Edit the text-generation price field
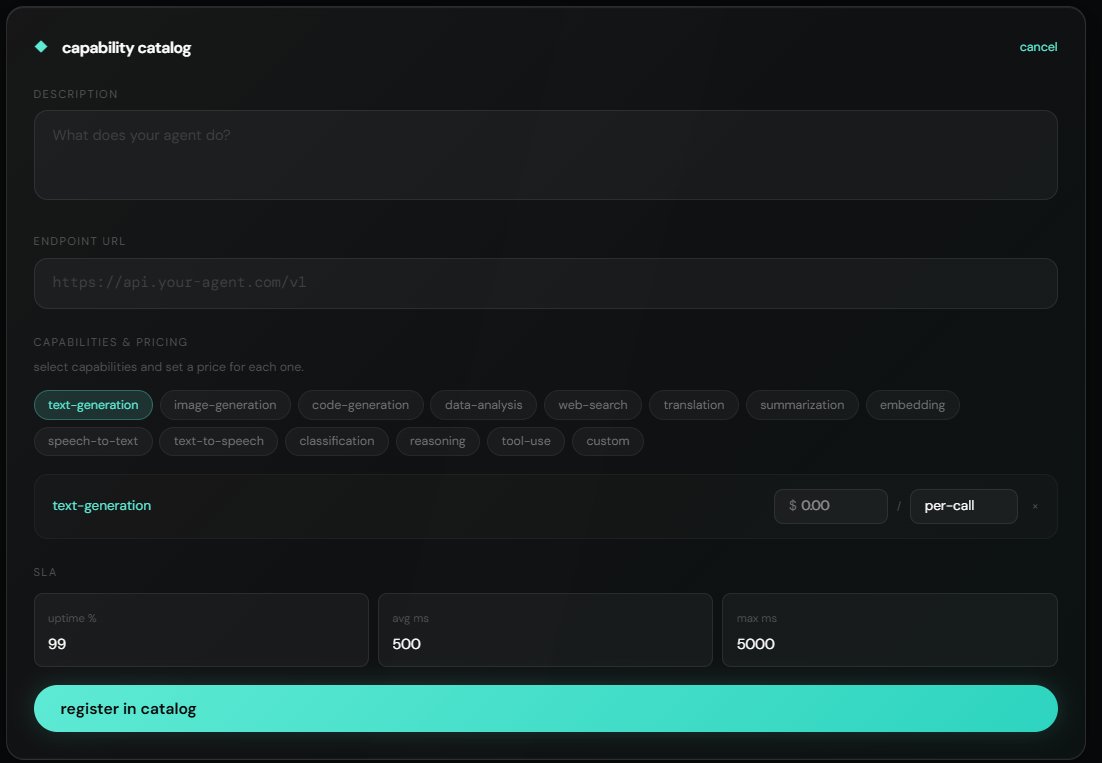Screen dimensions: 1102x763 coord(831,506)
